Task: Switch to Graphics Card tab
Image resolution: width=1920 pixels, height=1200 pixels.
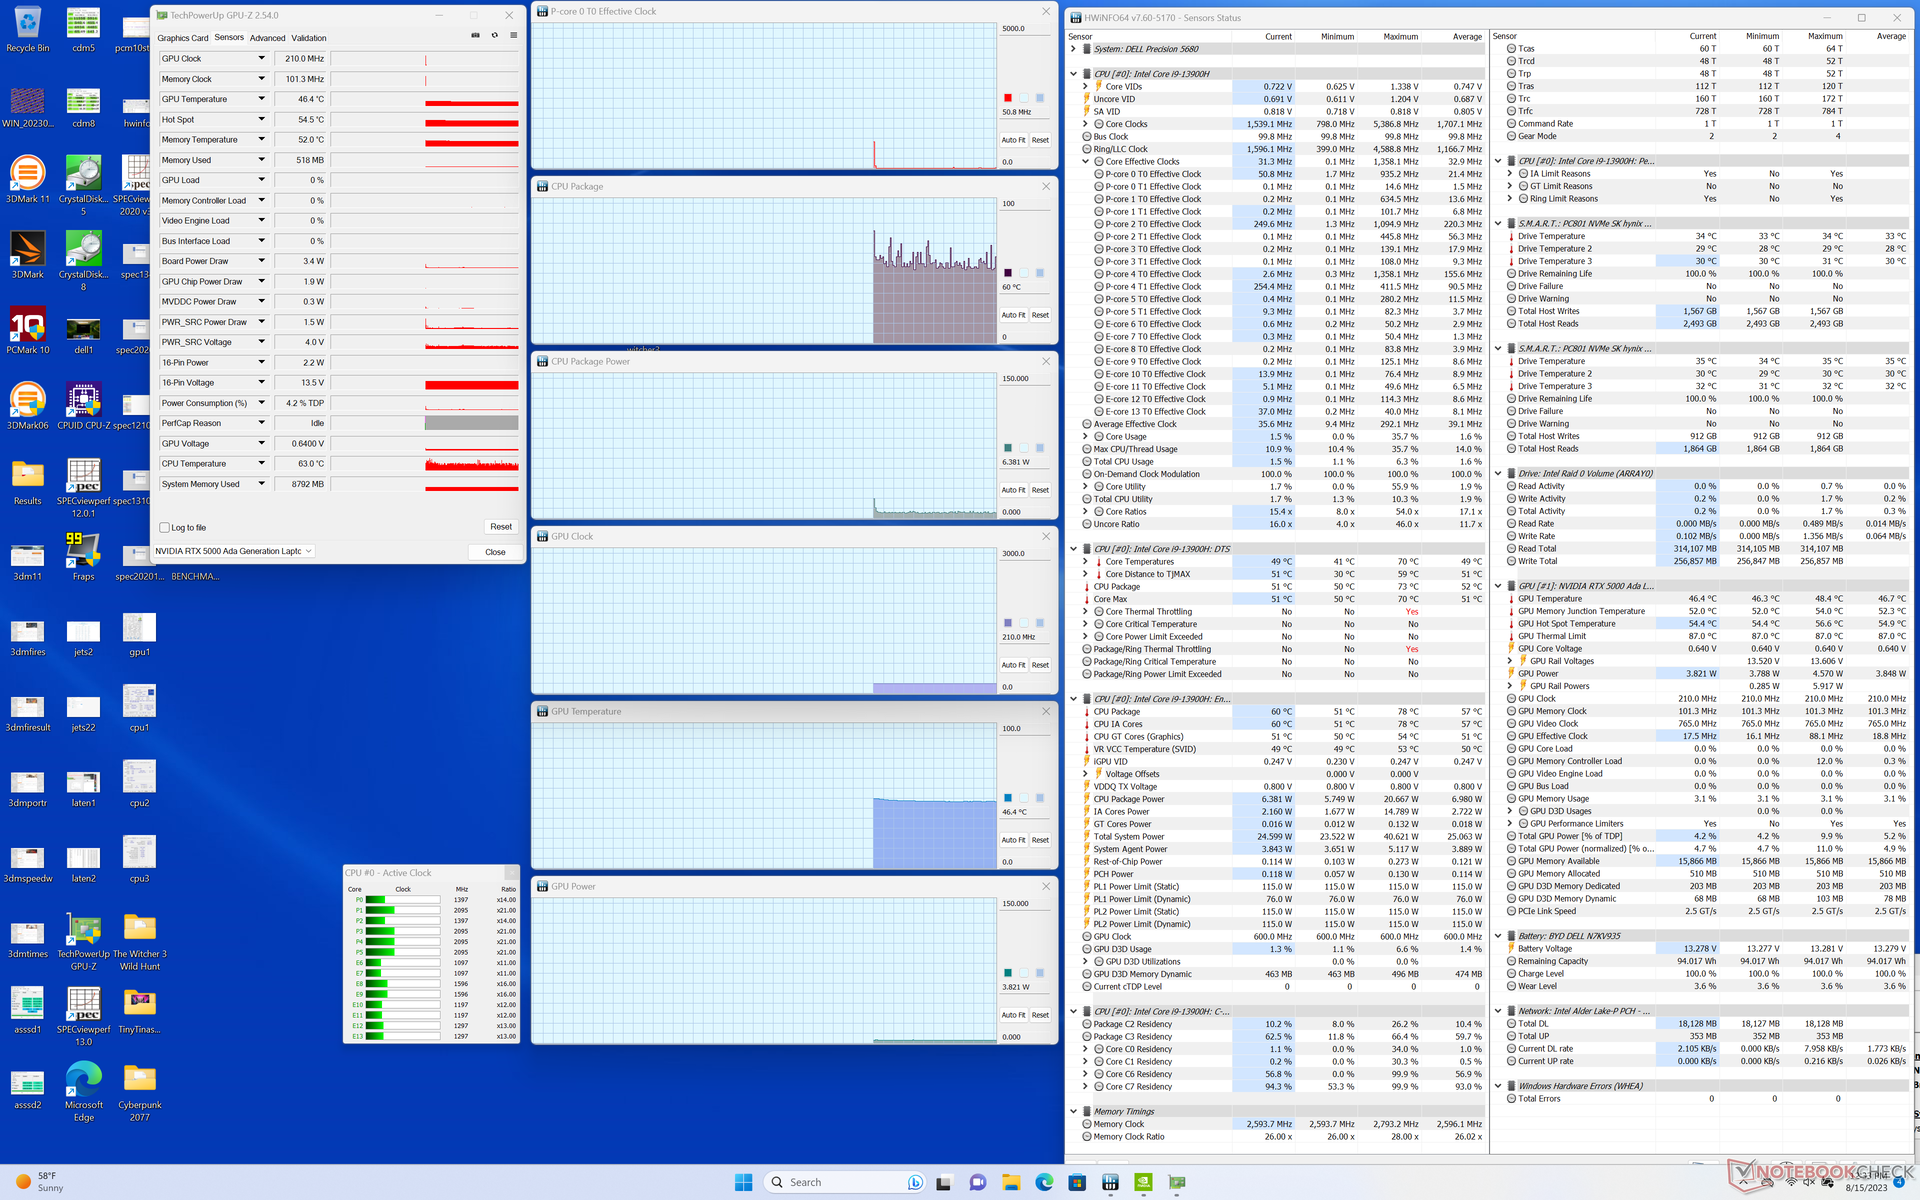Action: (182, 38)
